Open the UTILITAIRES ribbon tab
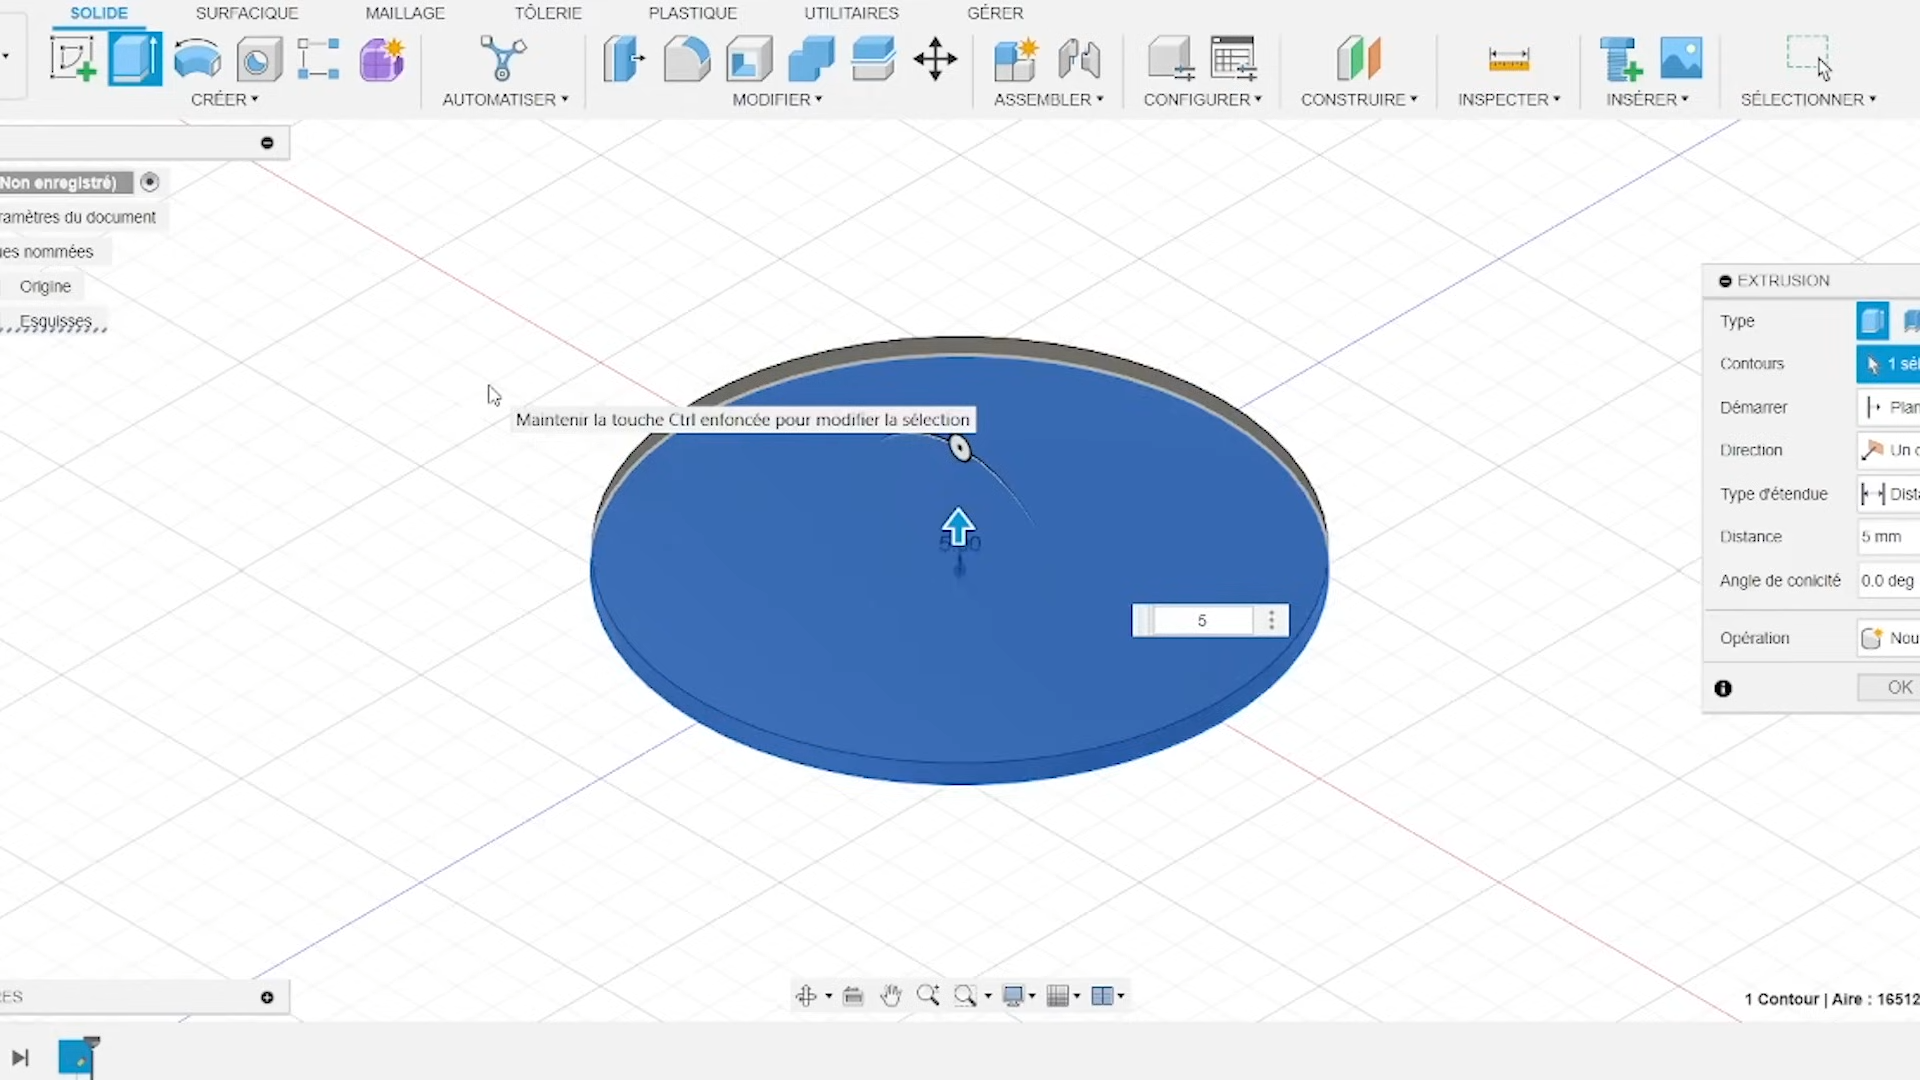The width and height of the screenshot is (1920, 1080). [x=851, y=13]
